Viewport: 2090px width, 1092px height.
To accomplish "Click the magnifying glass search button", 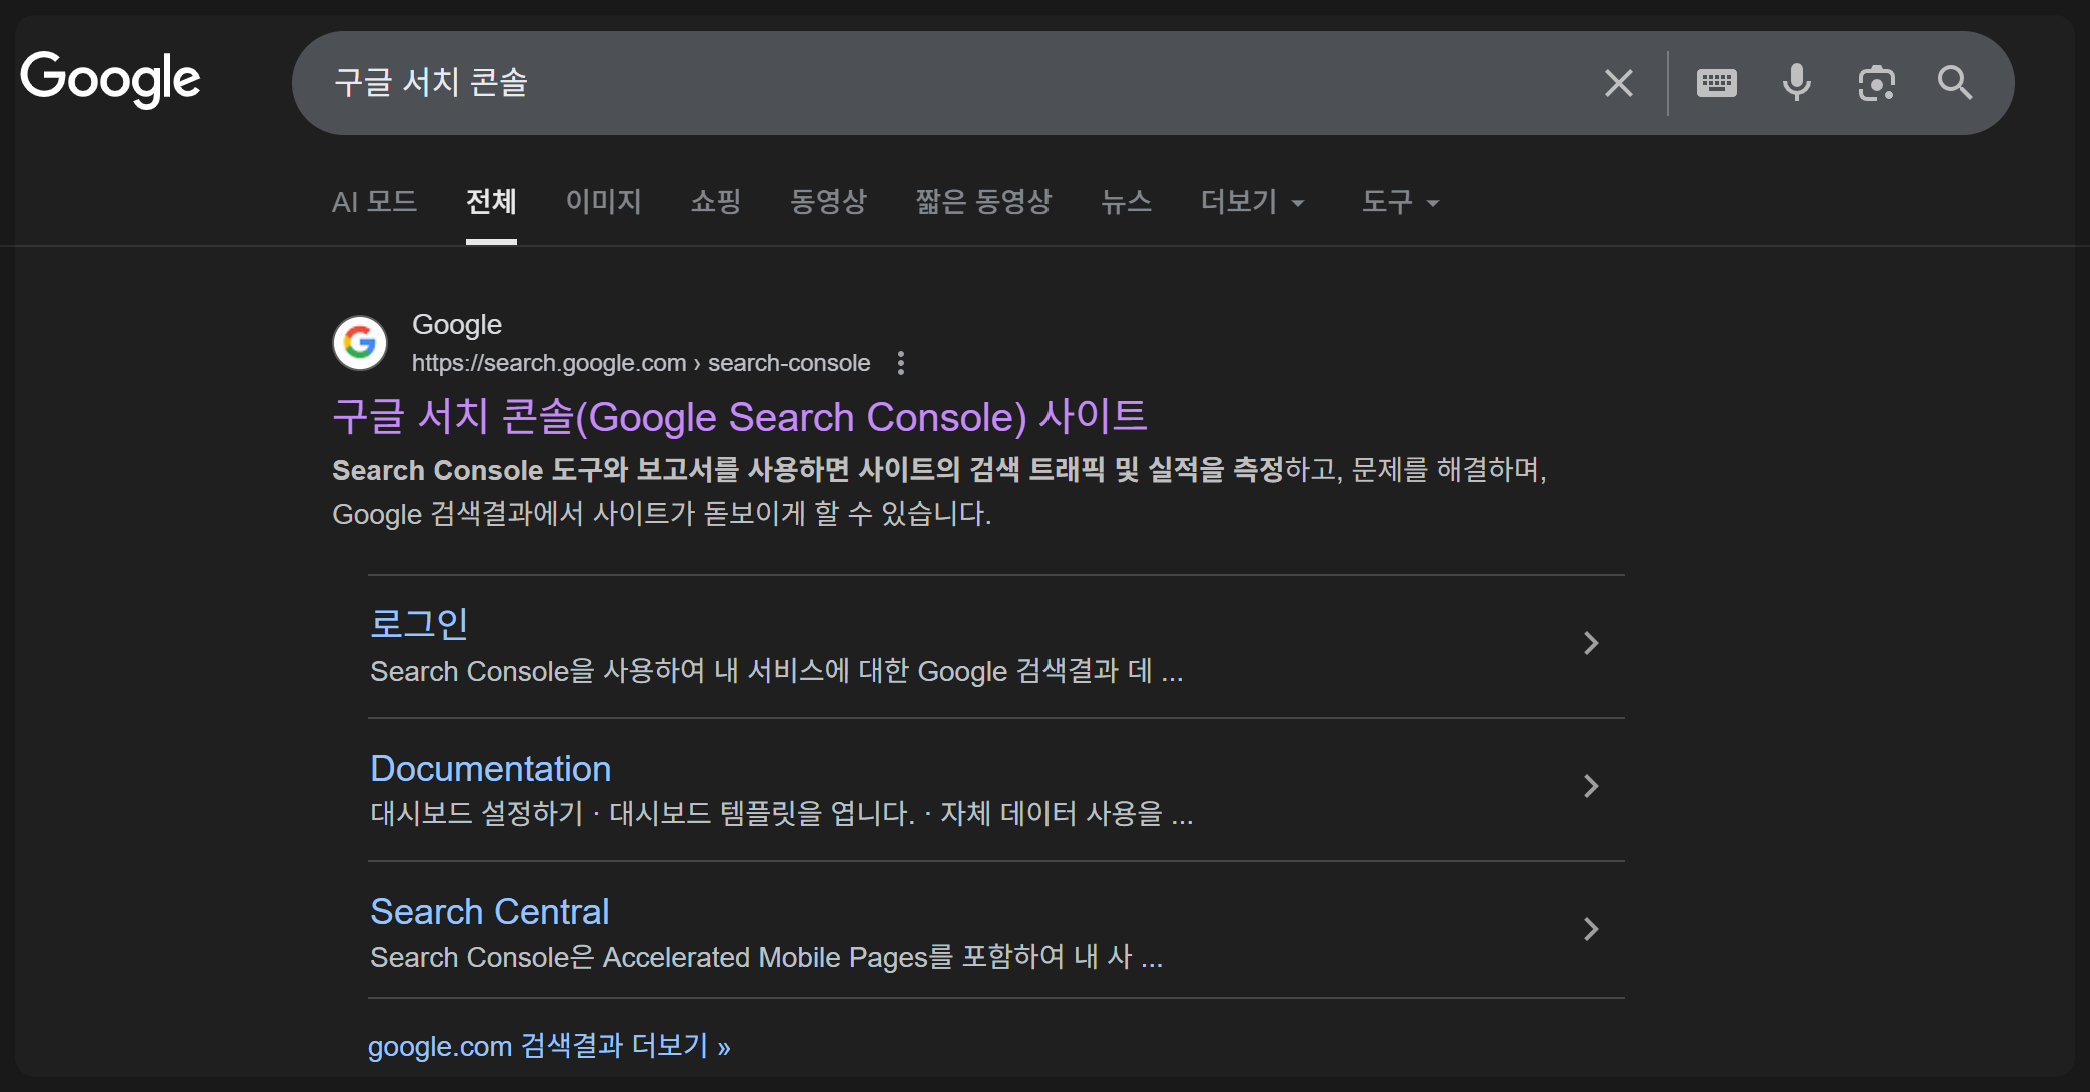I will pos(1954,83).
